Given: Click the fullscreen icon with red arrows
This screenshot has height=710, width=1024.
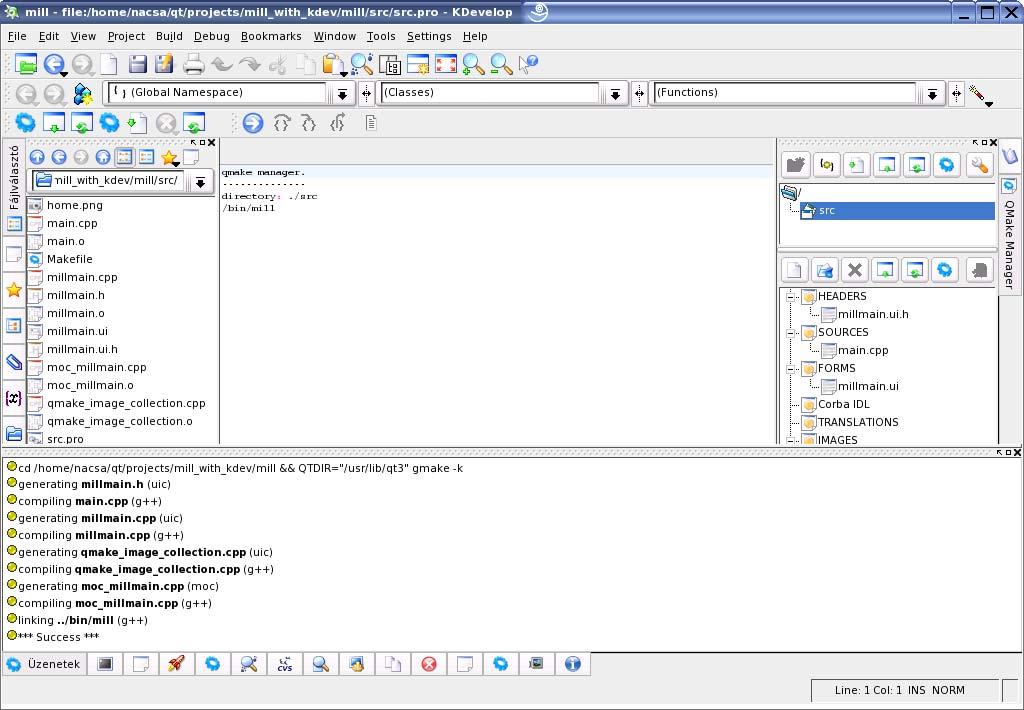Looking at the screenshot, I should 445,64.
